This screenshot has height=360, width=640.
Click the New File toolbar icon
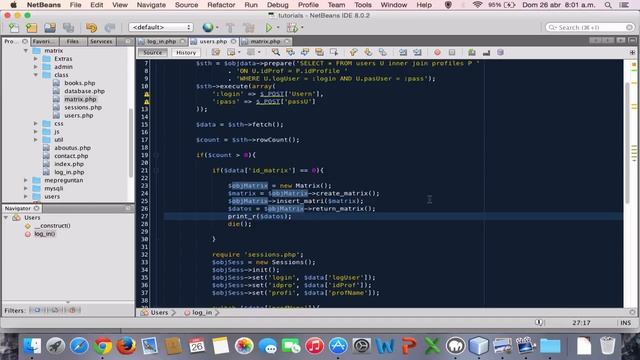13,28
